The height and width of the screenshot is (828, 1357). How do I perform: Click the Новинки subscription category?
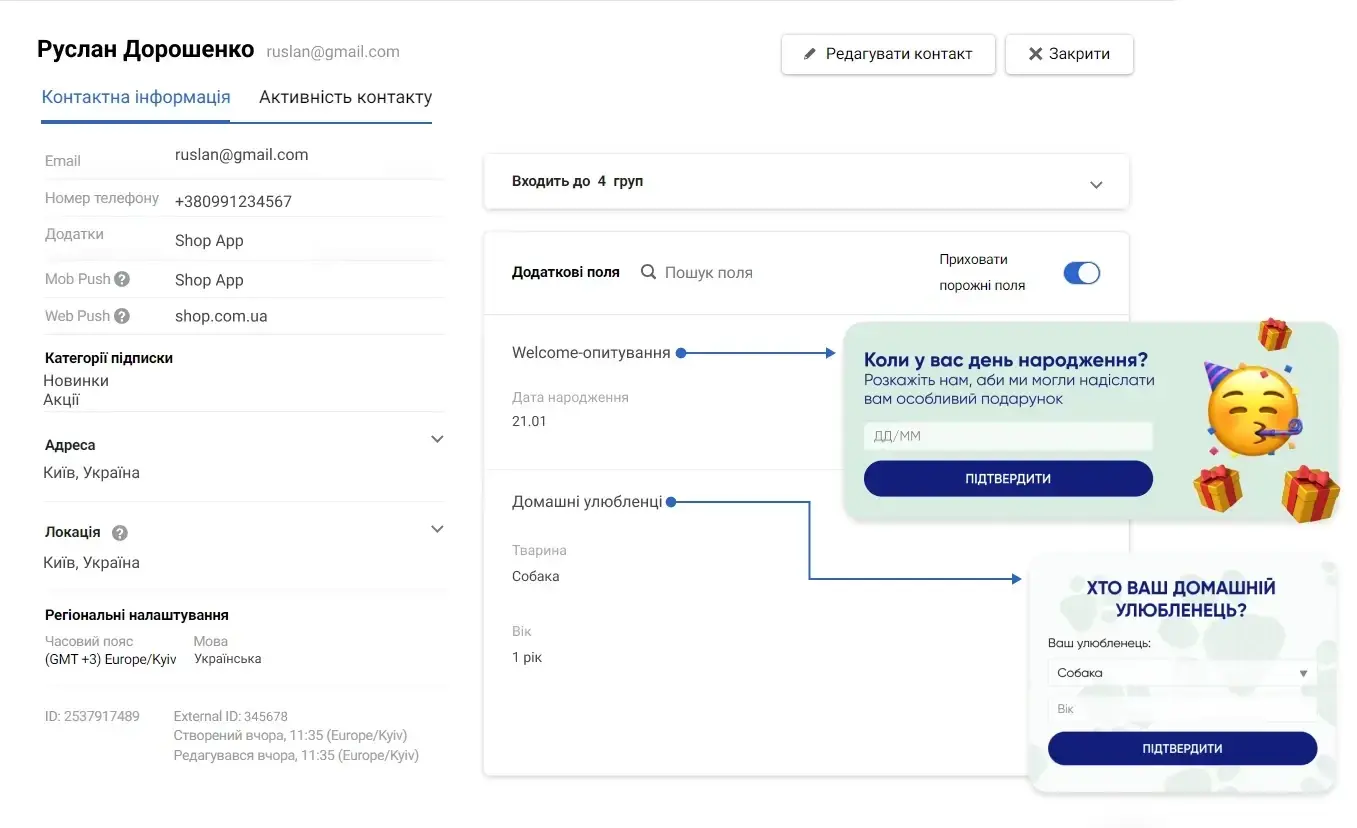[x=76, y=381]
